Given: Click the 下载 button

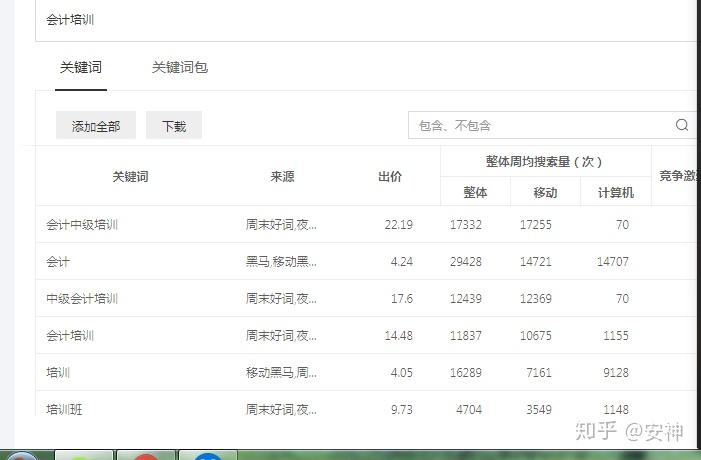Looking at the screenshot, I should coord(174,126).
